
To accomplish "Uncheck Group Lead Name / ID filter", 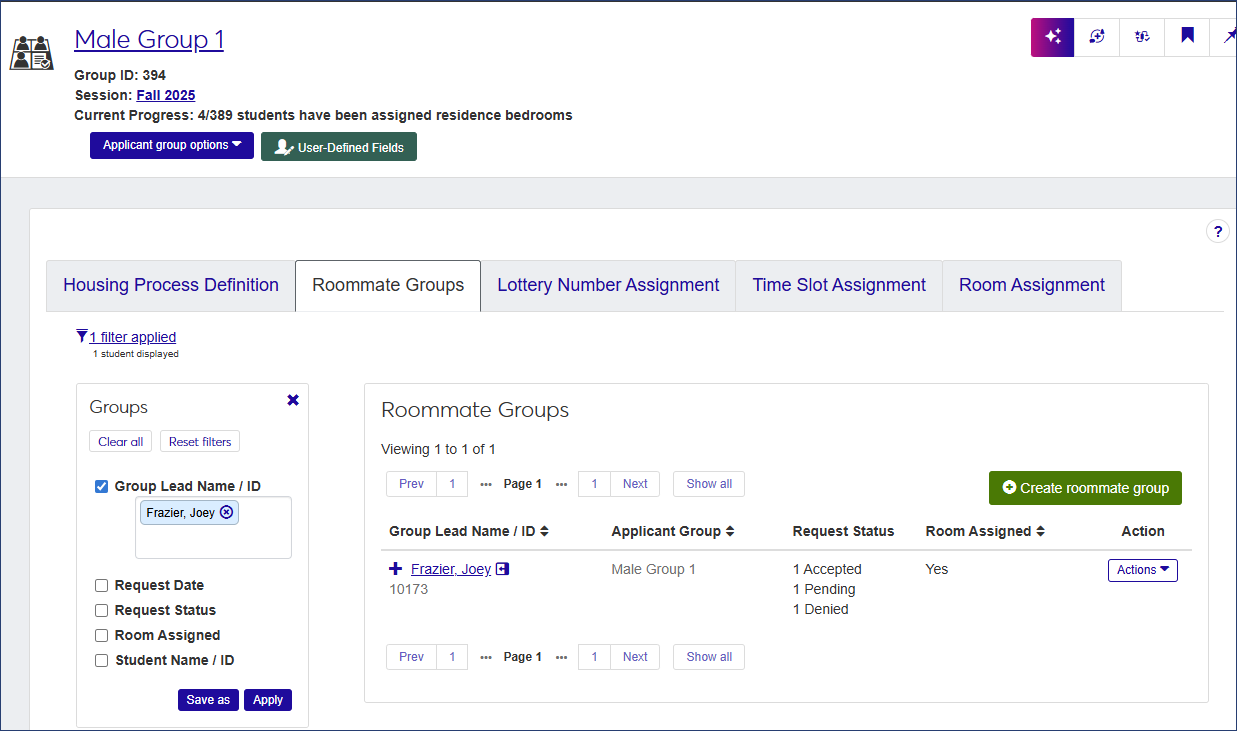I will tap(101, 486).
